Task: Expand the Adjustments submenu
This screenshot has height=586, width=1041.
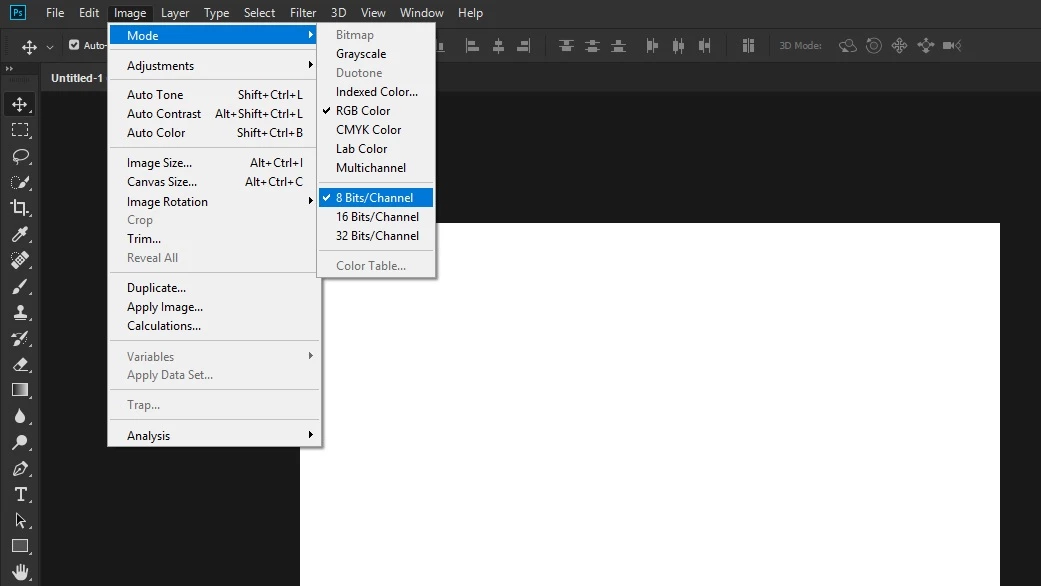Action: click(213, 66)
